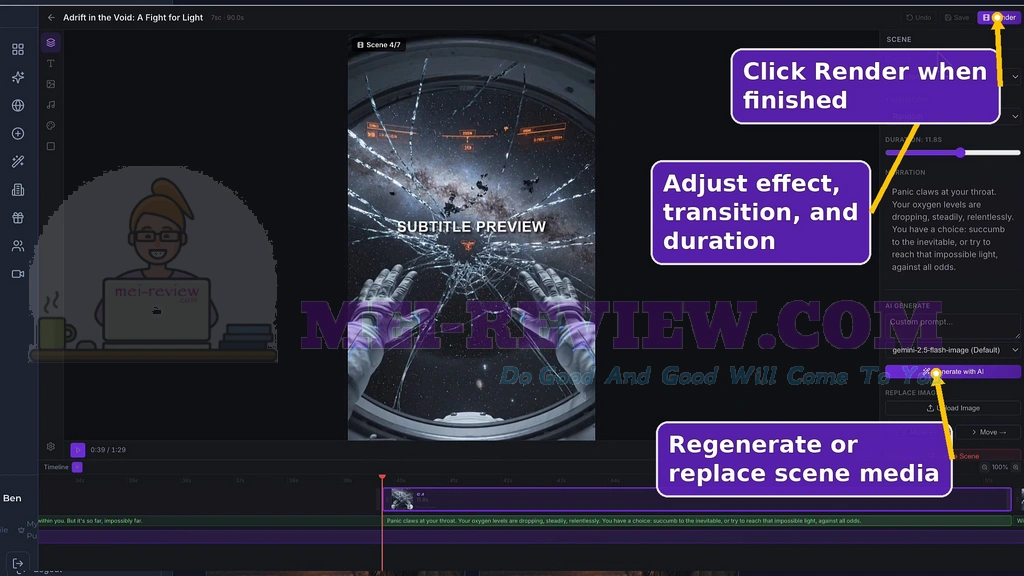Select the color palette tool icon
This screenshot has width=1024, height=576.
(x=50, y=125)
